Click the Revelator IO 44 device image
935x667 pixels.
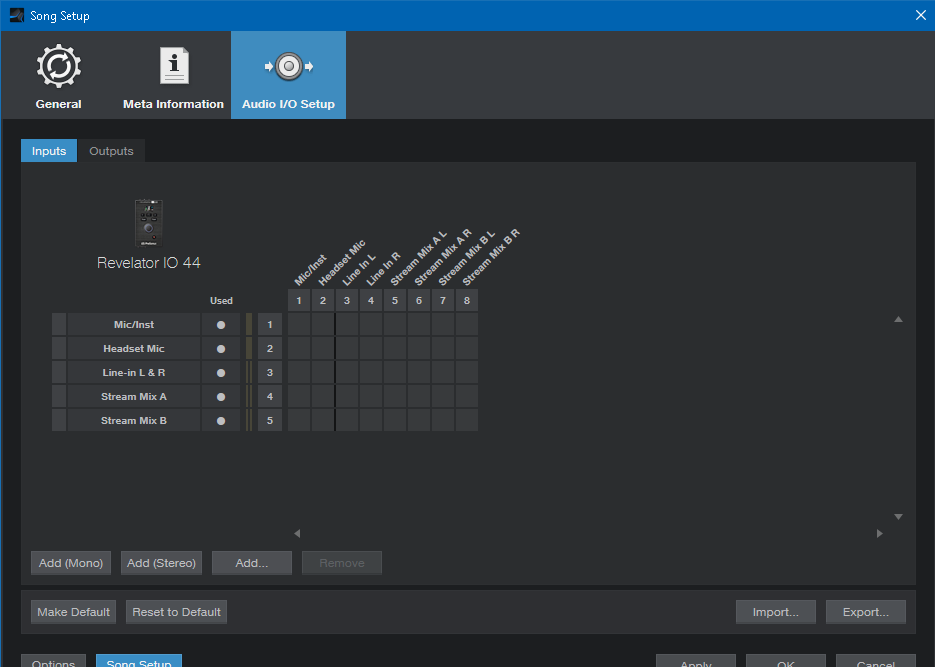[x=148, y=223]
